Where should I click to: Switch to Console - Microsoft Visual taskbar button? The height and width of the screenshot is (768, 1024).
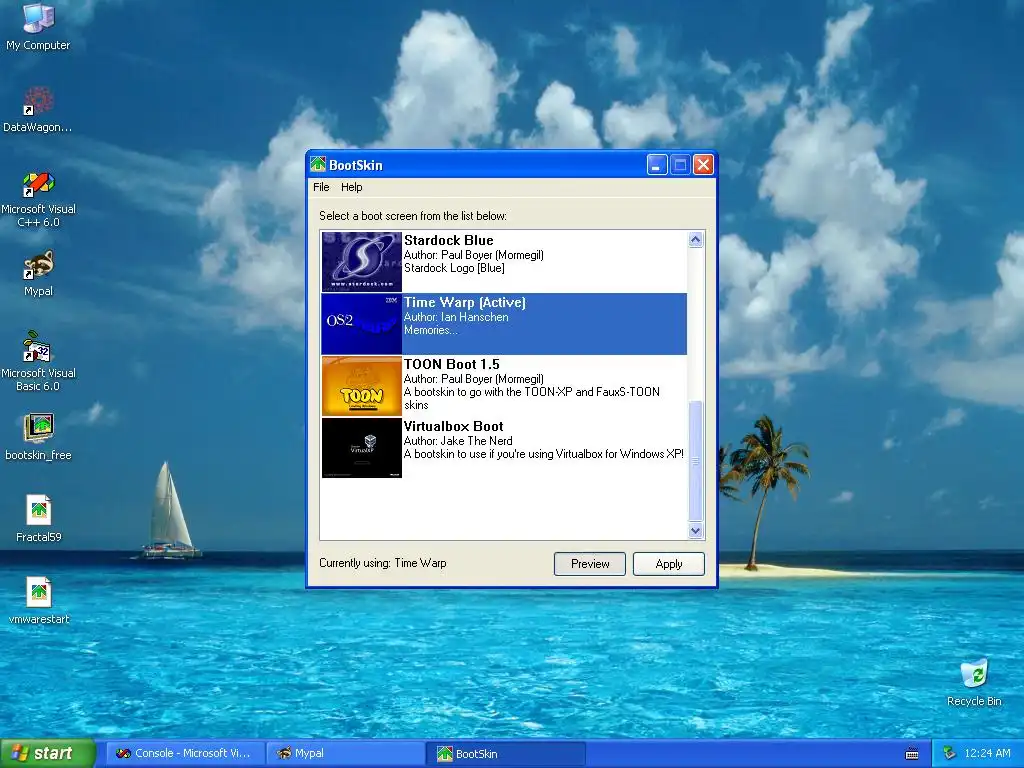coord(185,753)
